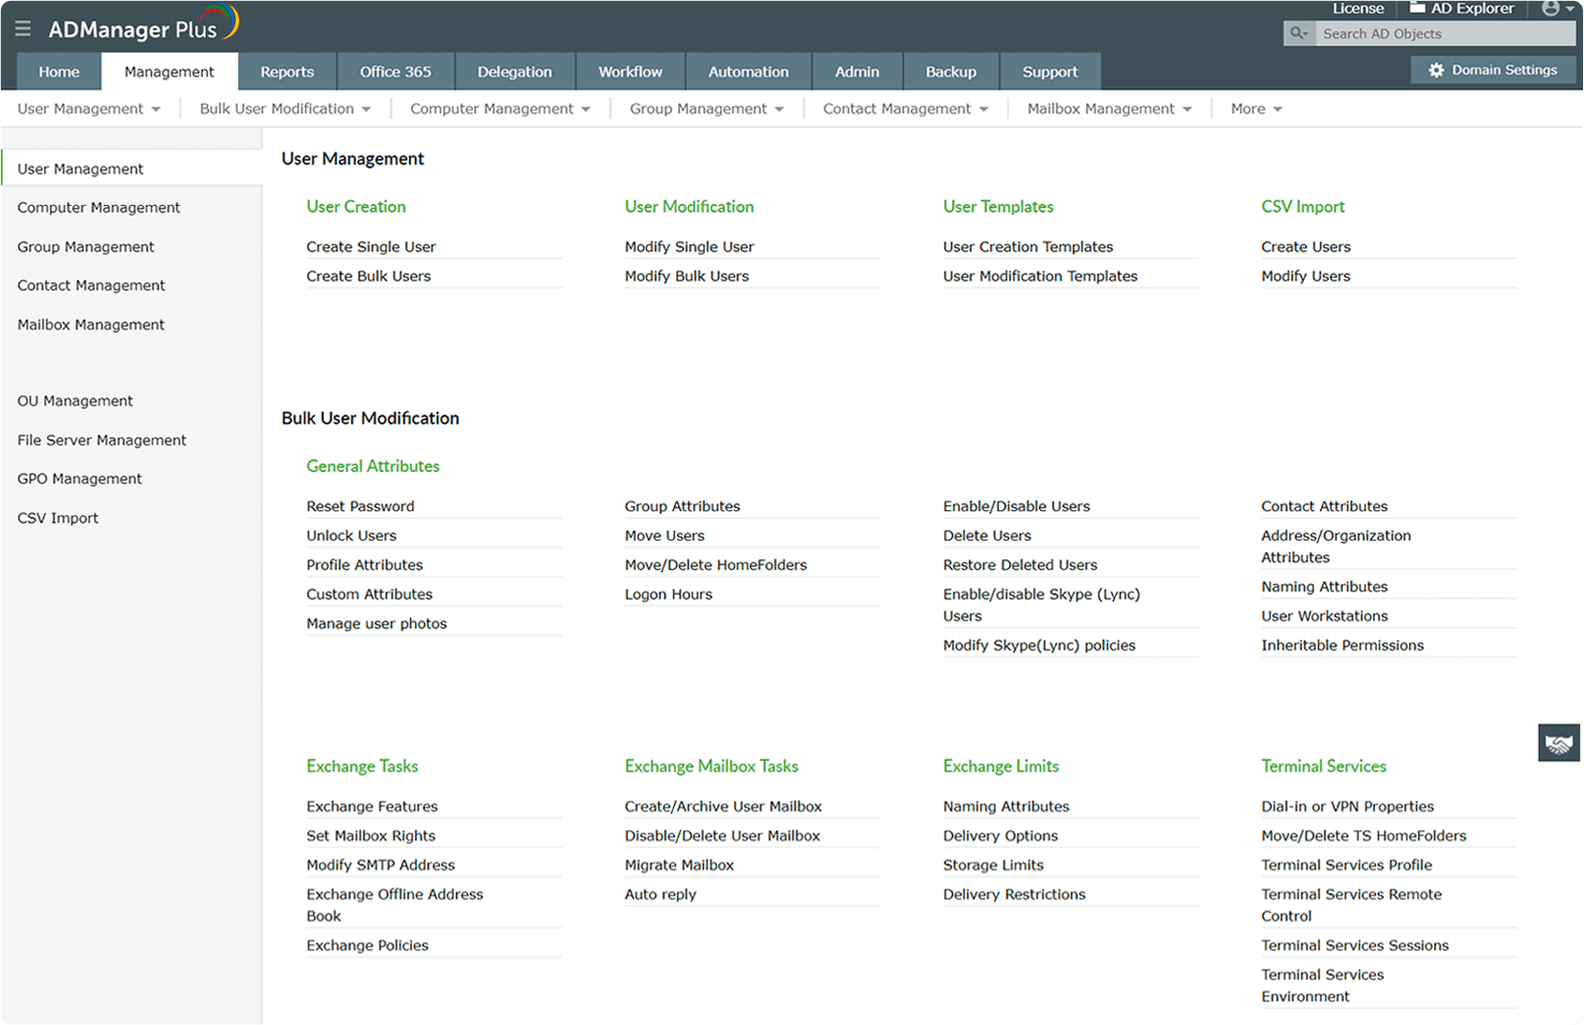Select the Management tab
Image resolution: width=1584 pixels, height=1025 pixels.
[169, 72]
